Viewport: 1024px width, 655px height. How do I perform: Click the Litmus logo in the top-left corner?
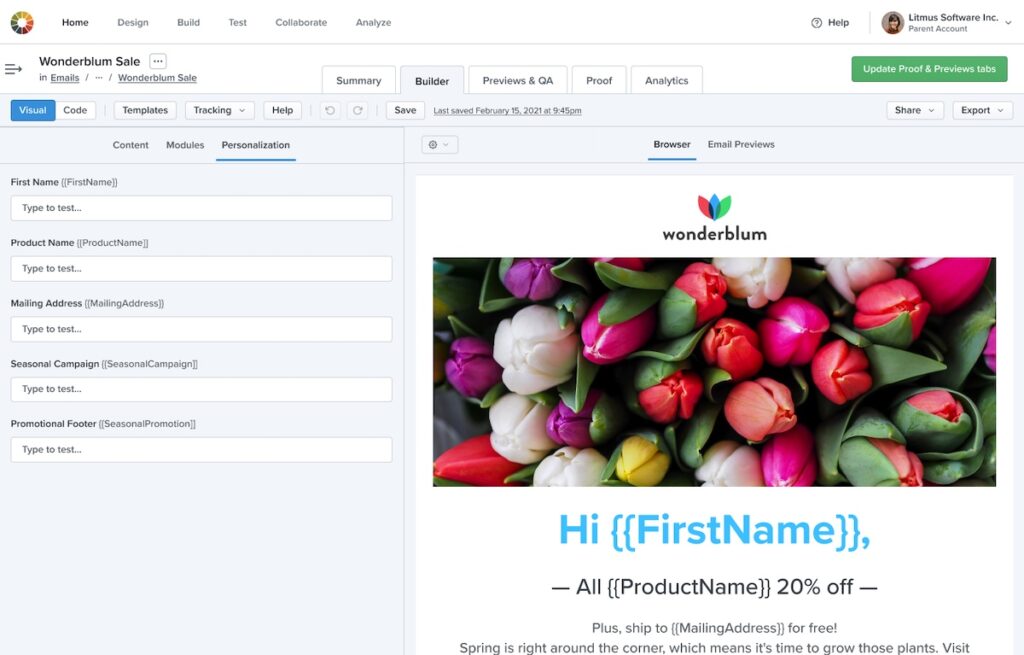[x=21, y=21]
